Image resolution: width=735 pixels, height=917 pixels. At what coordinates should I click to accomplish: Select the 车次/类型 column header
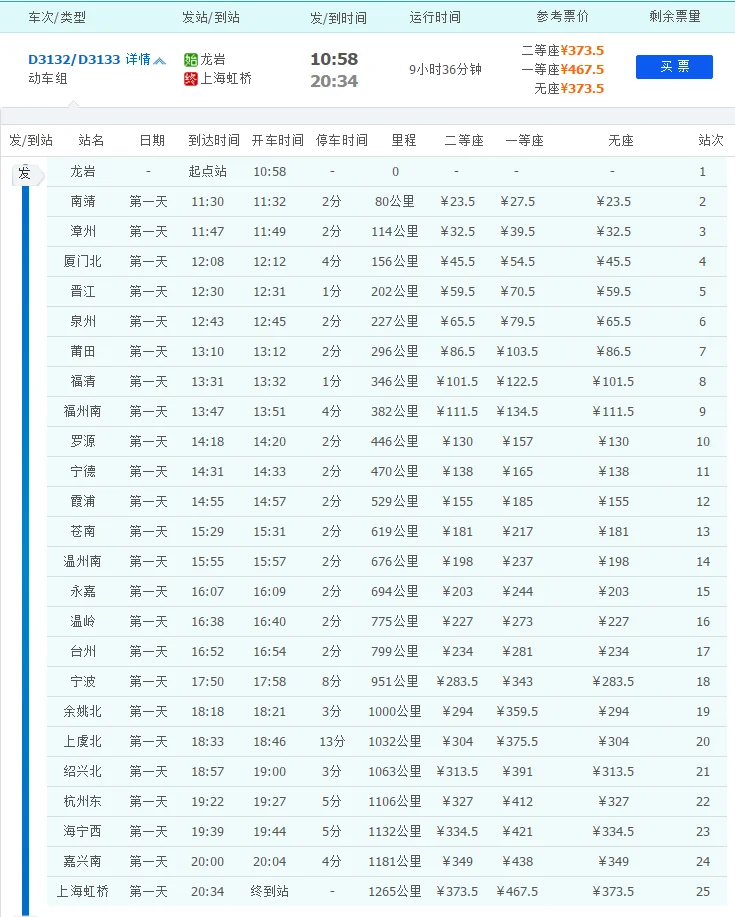pyautogui.click(x=57, y=18)
